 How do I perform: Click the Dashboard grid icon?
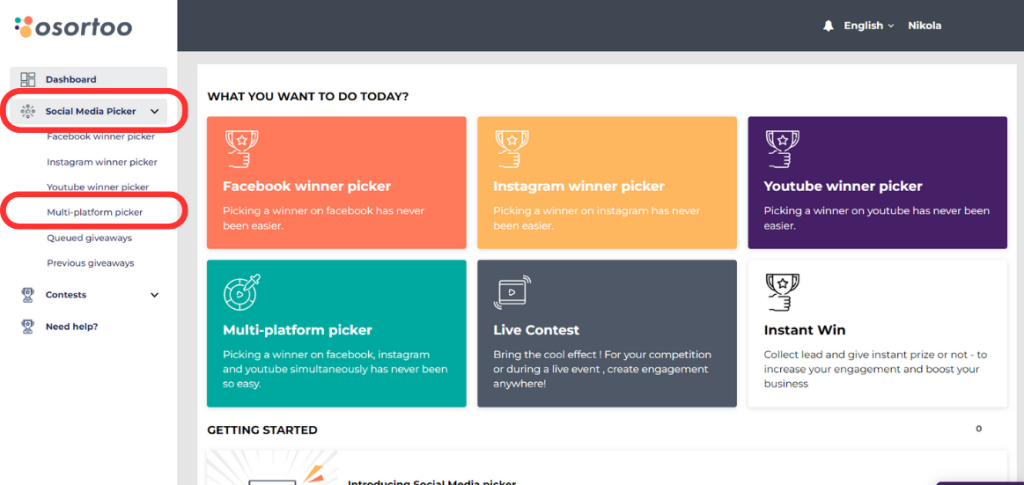[x=28, y=80]
